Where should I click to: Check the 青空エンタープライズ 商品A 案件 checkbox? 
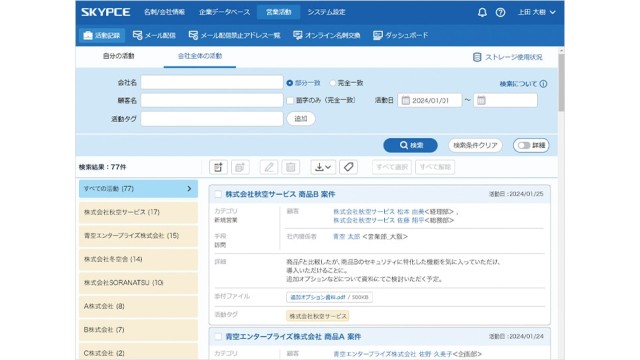(218, 337)
